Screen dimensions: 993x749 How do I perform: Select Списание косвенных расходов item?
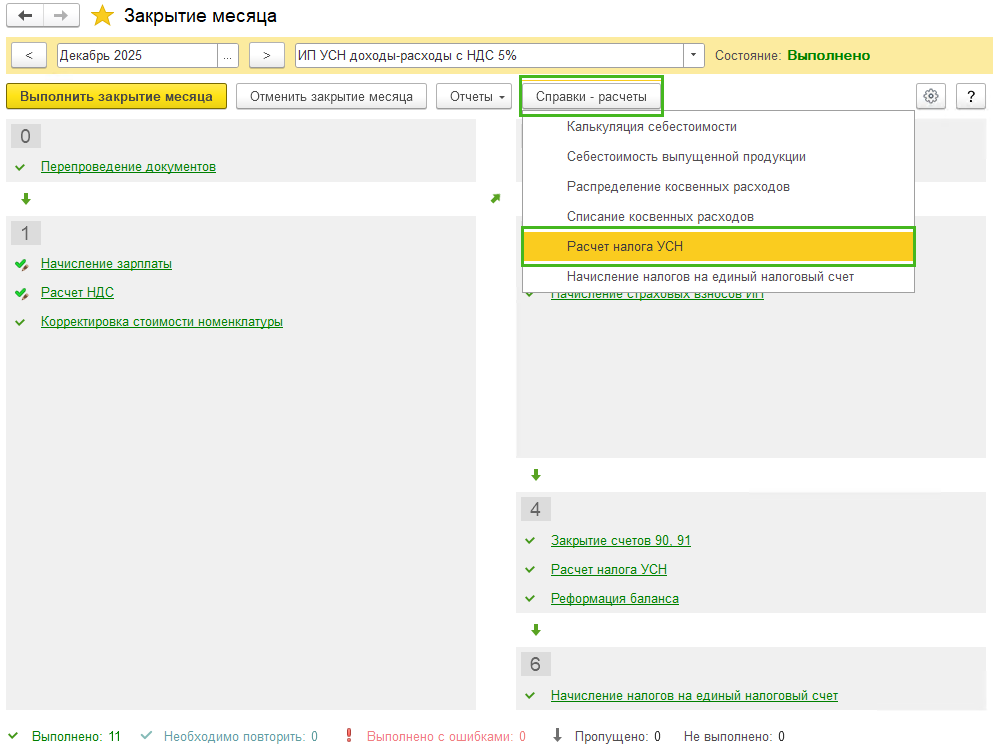718,217
